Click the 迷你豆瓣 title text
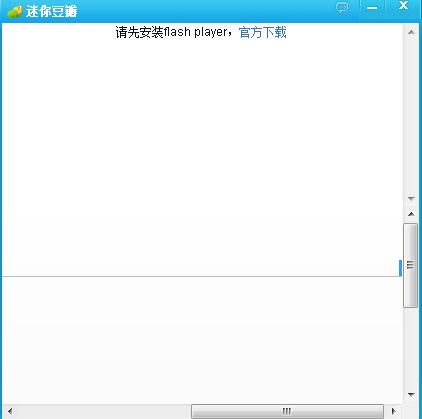The image size is (422, 419). pyautogui.click(x=52, y=12)
